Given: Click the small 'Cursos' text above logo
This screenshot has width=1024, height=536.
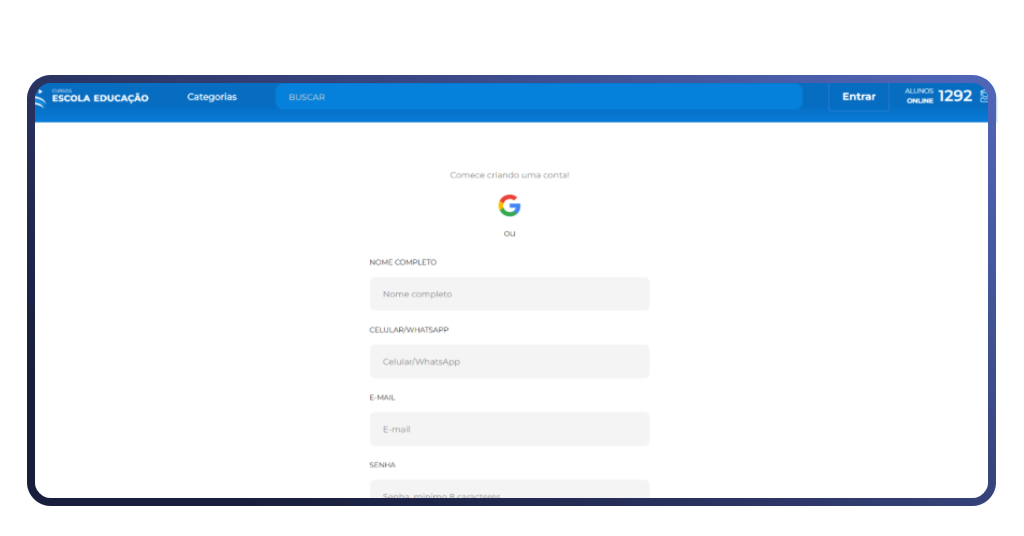Looking at the screenshot, I should pyautogui.click(x=62, y=90).
